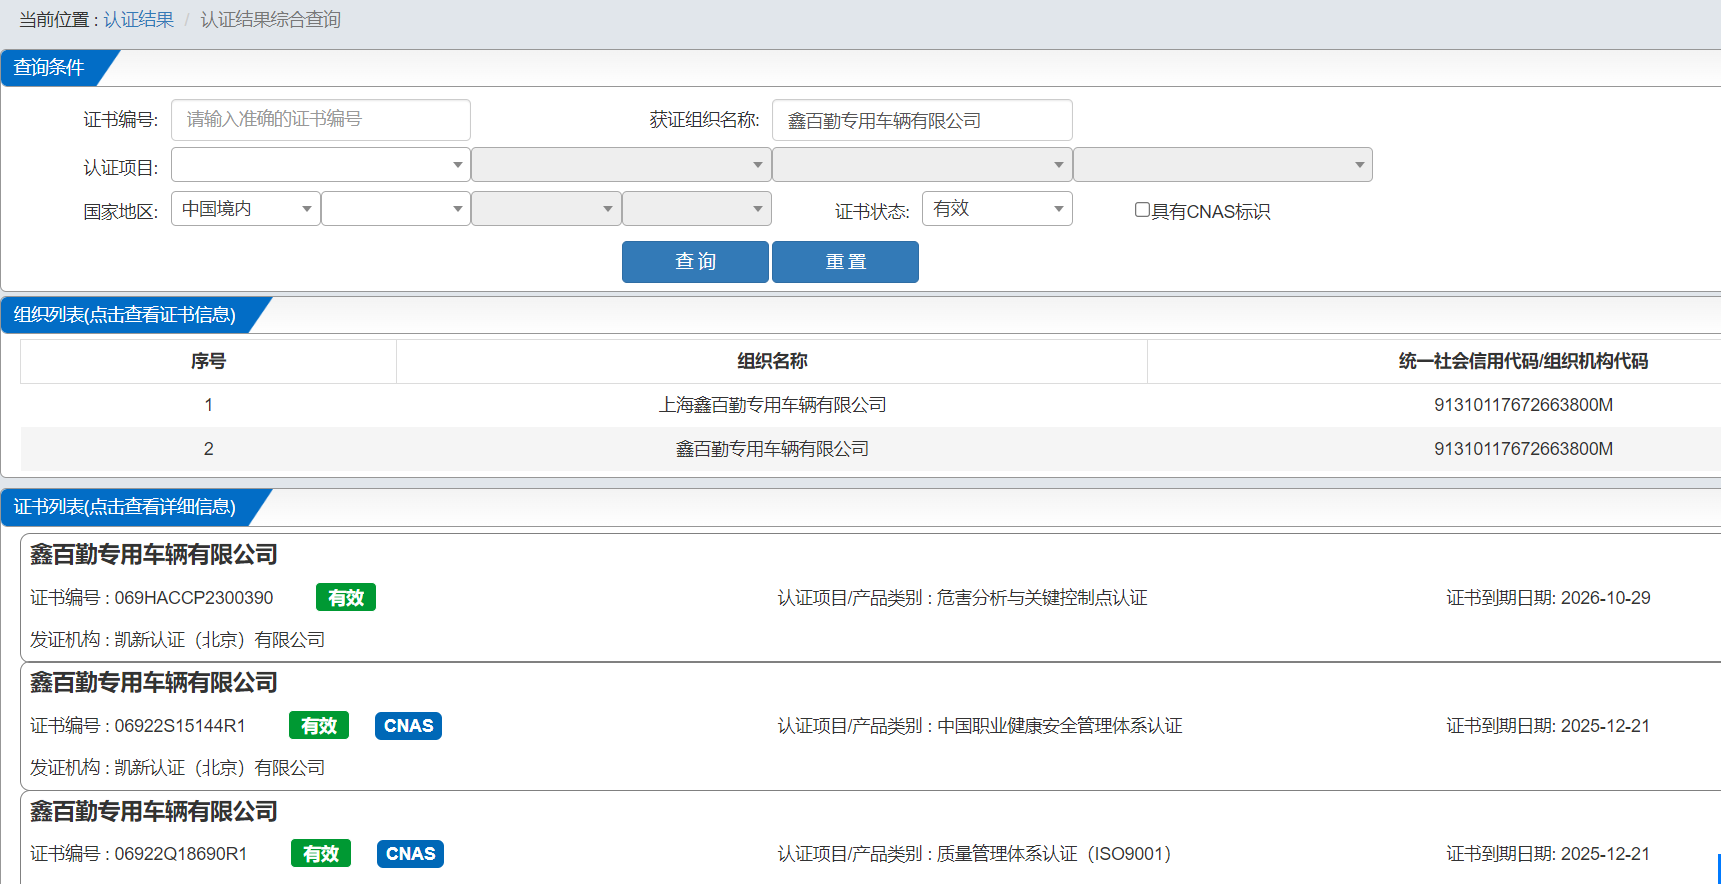Viewport: 1721px width, 884px height.
Task: Click 质量管理体系认证 (ISO9001) item
Action: tap(1054, 854)
